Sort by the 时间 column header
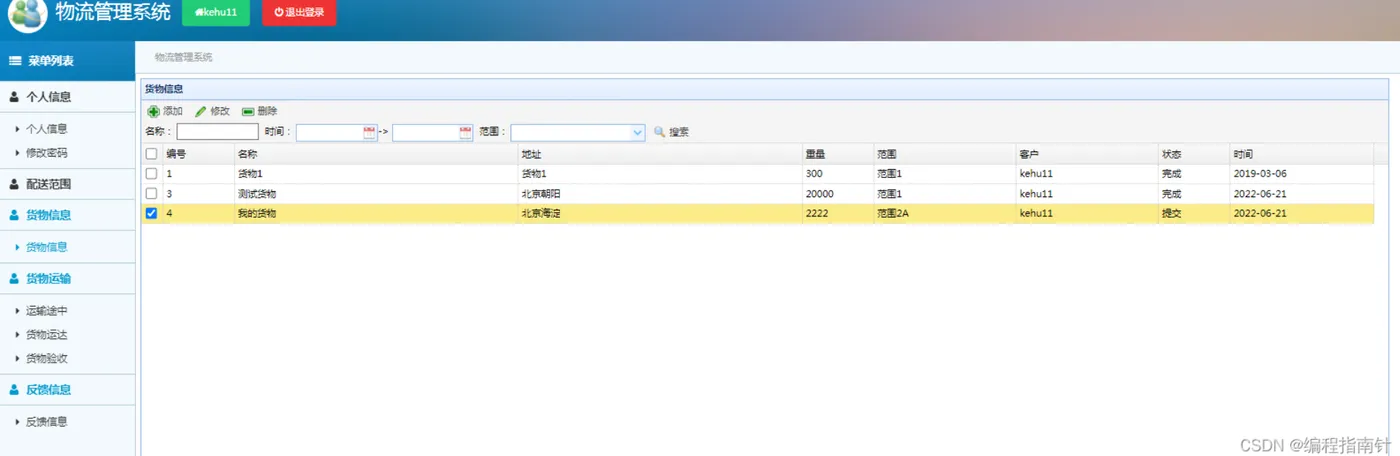The width and height of the screenshot is (1400, 456). [x=1301, y=154]
